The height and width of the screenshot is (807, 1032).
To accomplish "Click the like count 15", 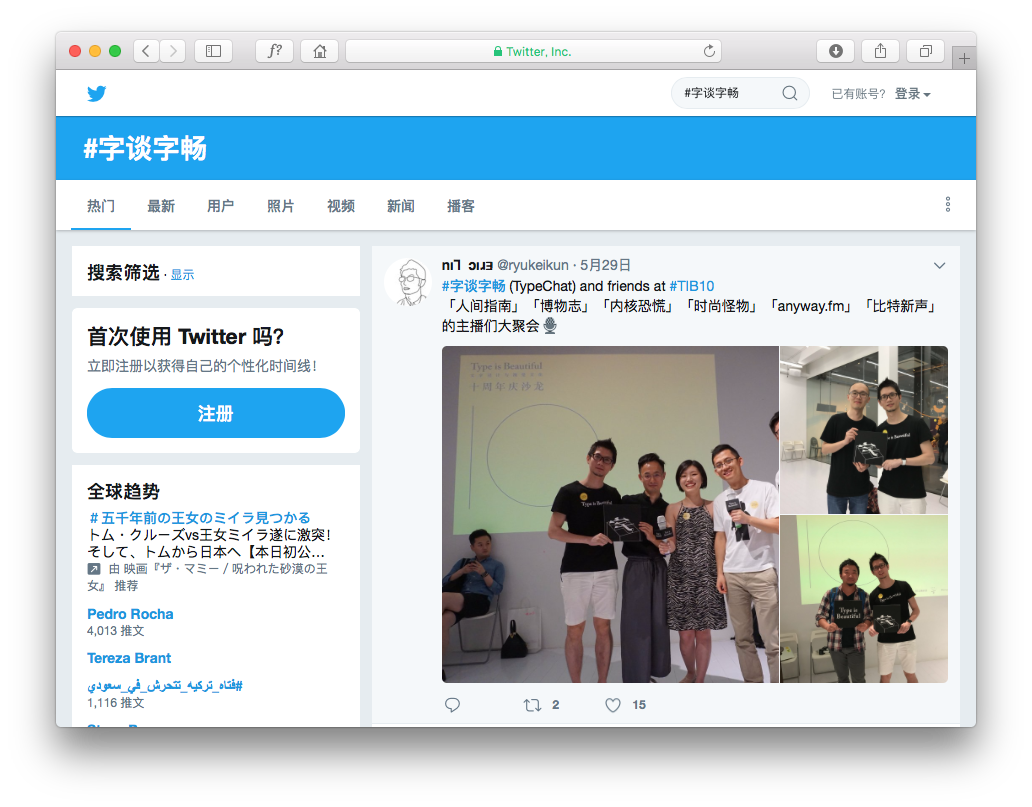I will pos(639,705).
